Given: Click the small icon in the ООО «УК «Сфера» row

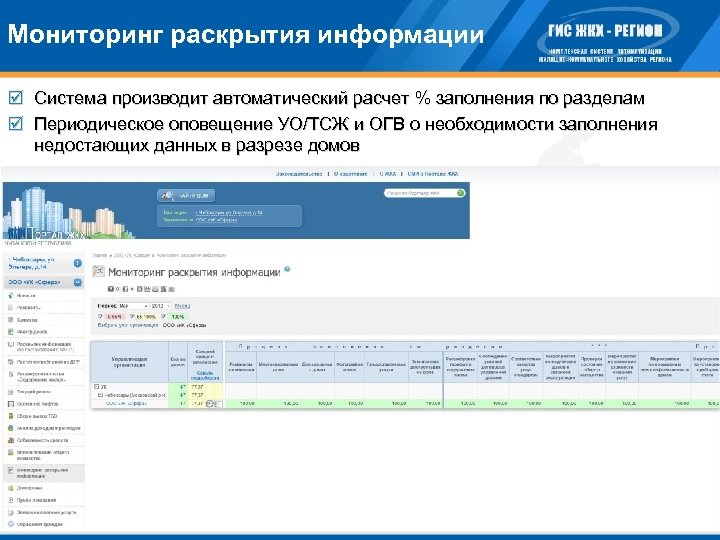Looking at the screenshot, I should point(211,404).
